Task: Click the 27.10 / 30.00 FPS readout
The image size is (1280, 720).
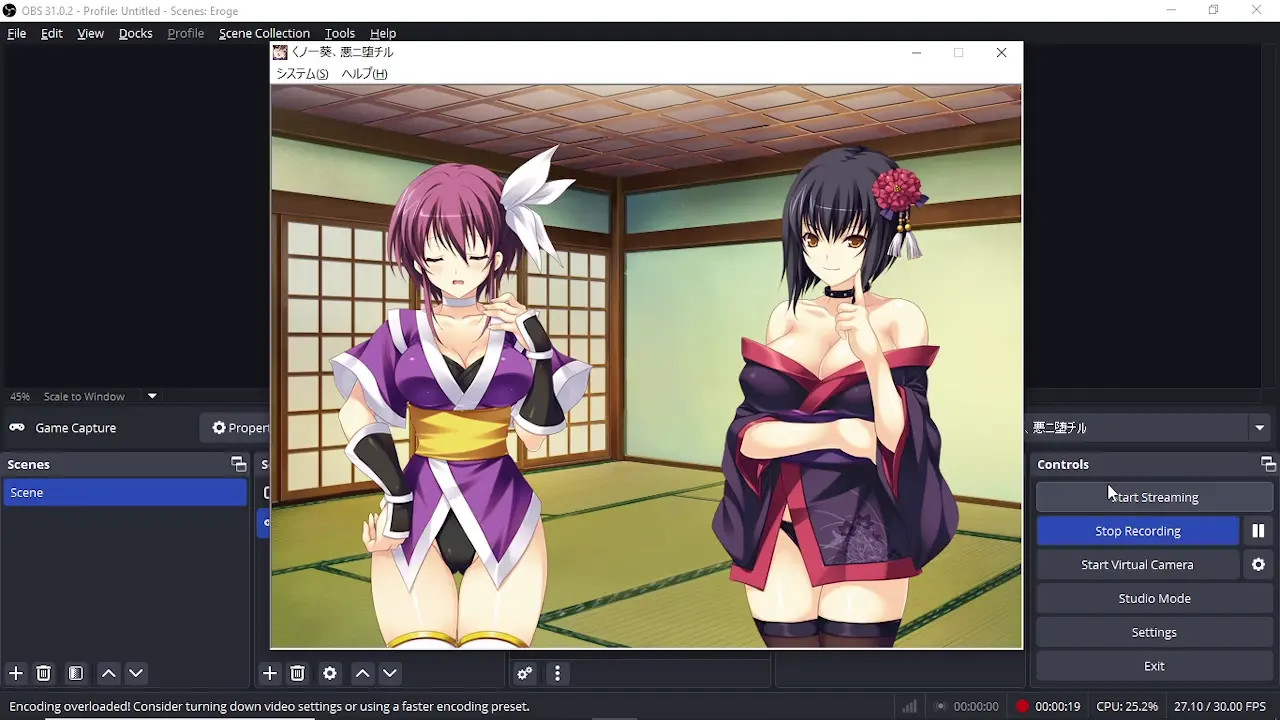Action: click(x=1220, y=706)
